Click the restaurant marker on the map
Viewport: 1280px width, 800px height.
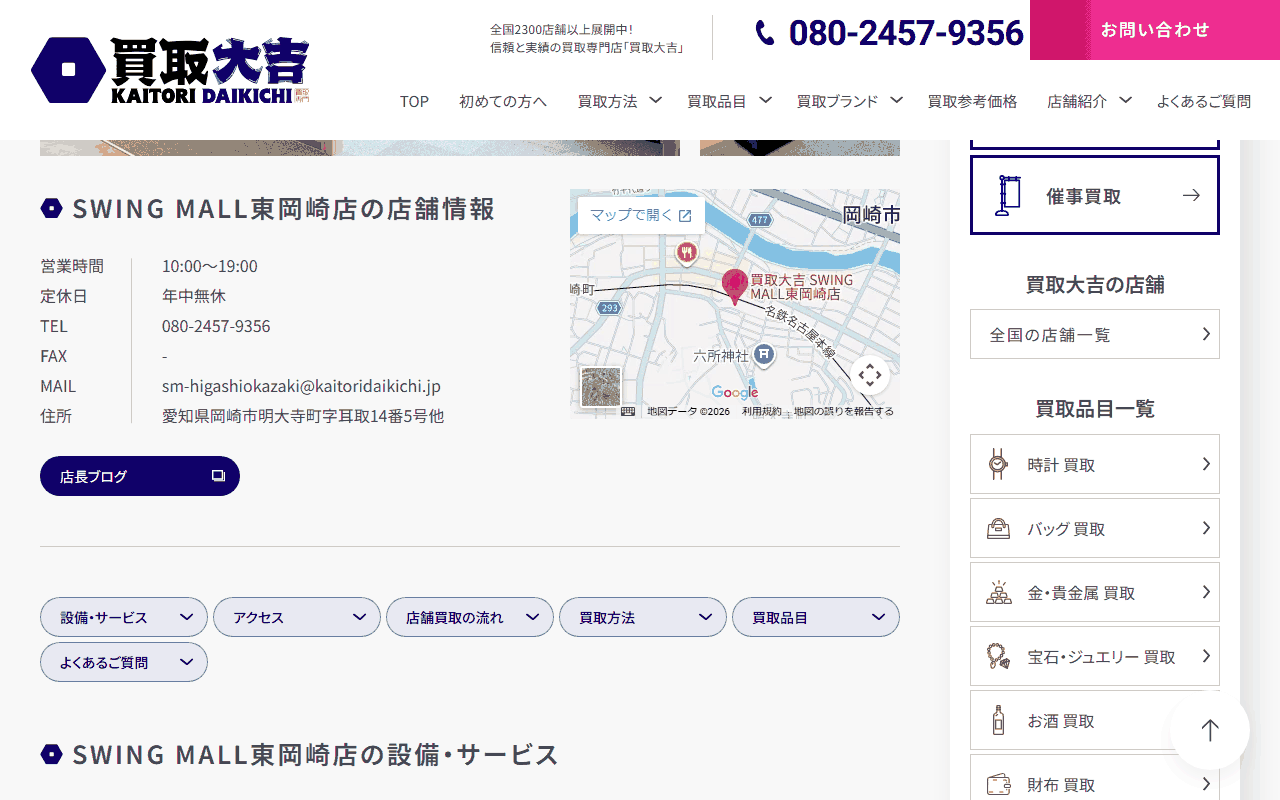[x=686, y=253]
